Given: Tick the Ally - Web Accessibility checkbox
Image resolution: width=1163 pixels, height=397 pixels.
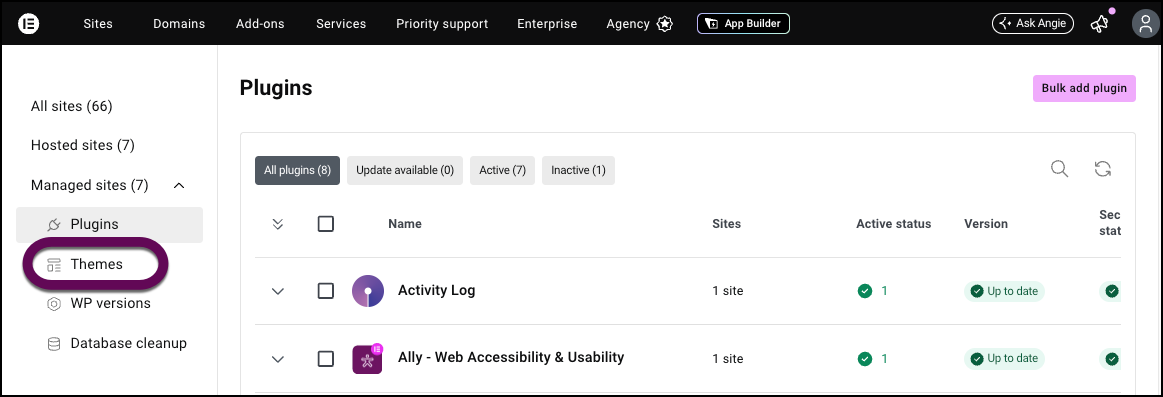Looking at the screenshot, I should pos(326,358).
